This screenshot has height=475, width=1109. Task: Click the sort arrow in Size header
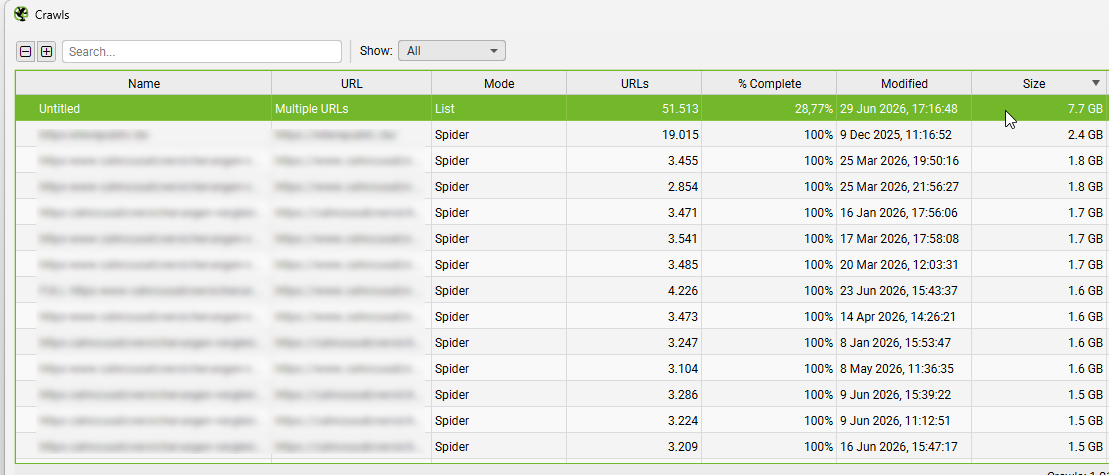[1096, 83]
